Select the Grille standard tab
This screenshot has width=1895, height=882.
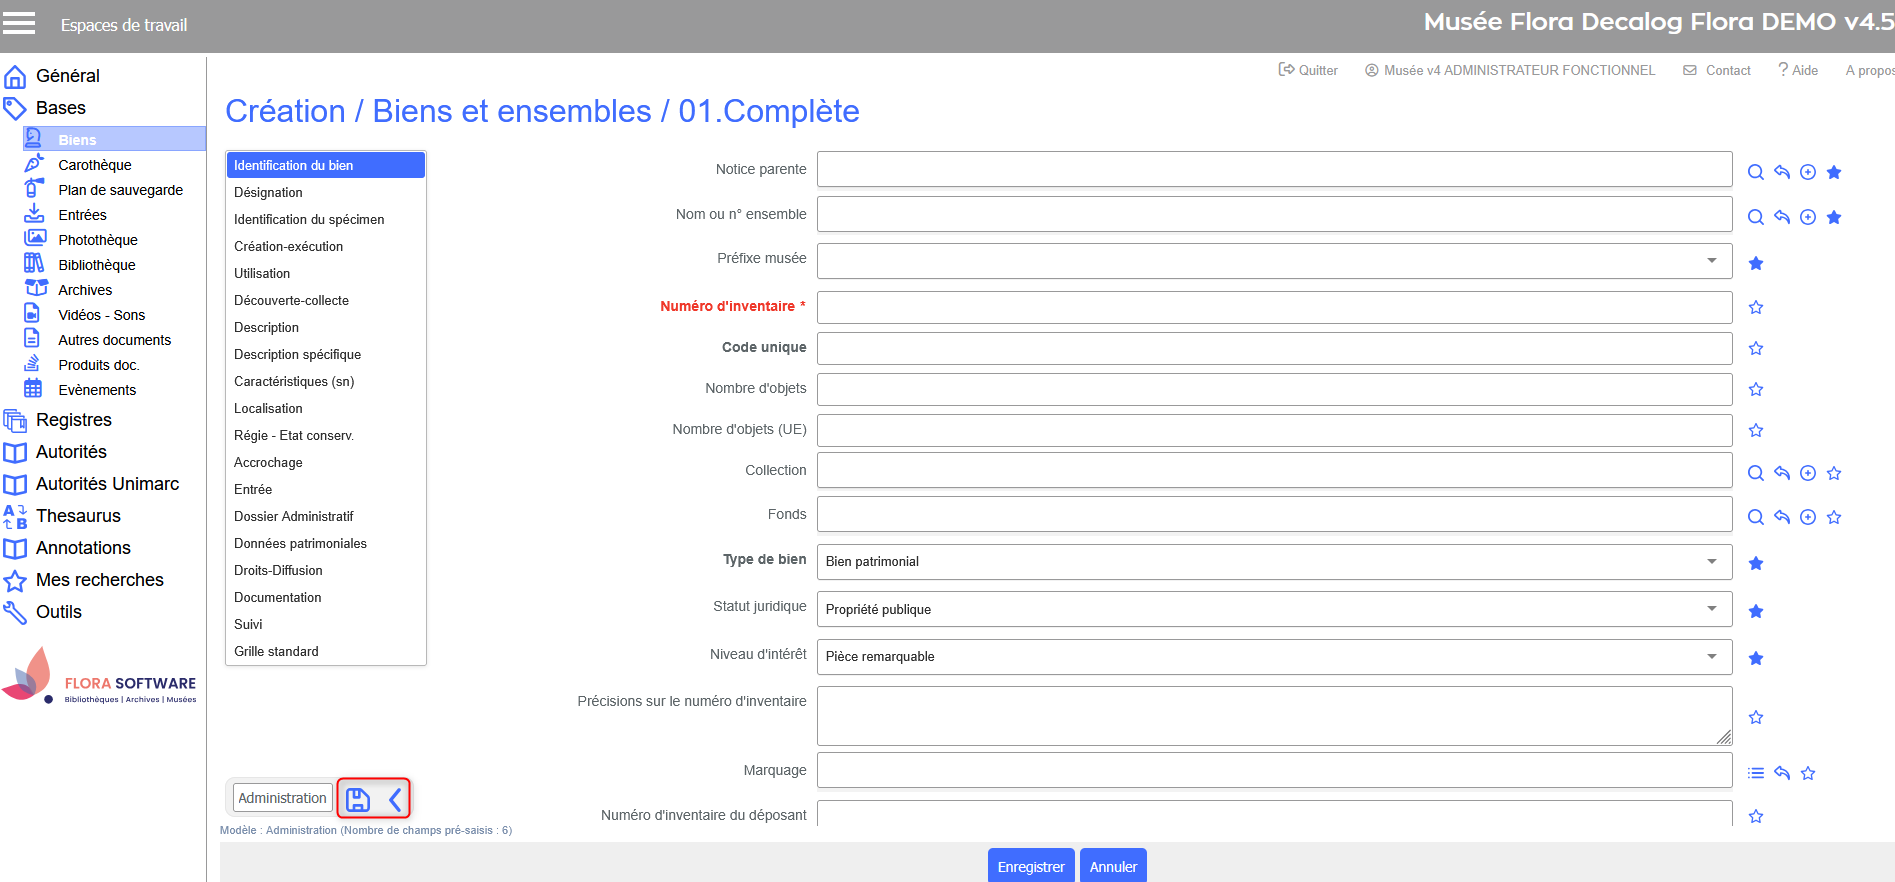click(x=326, y=651)
